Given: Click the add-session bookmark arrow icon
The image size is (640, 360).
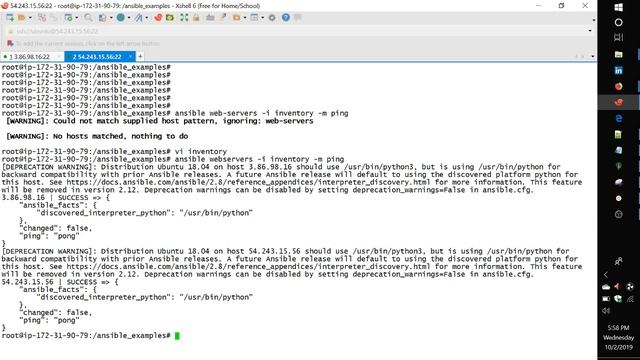Looking at the screenshot, I should (10, 43).
